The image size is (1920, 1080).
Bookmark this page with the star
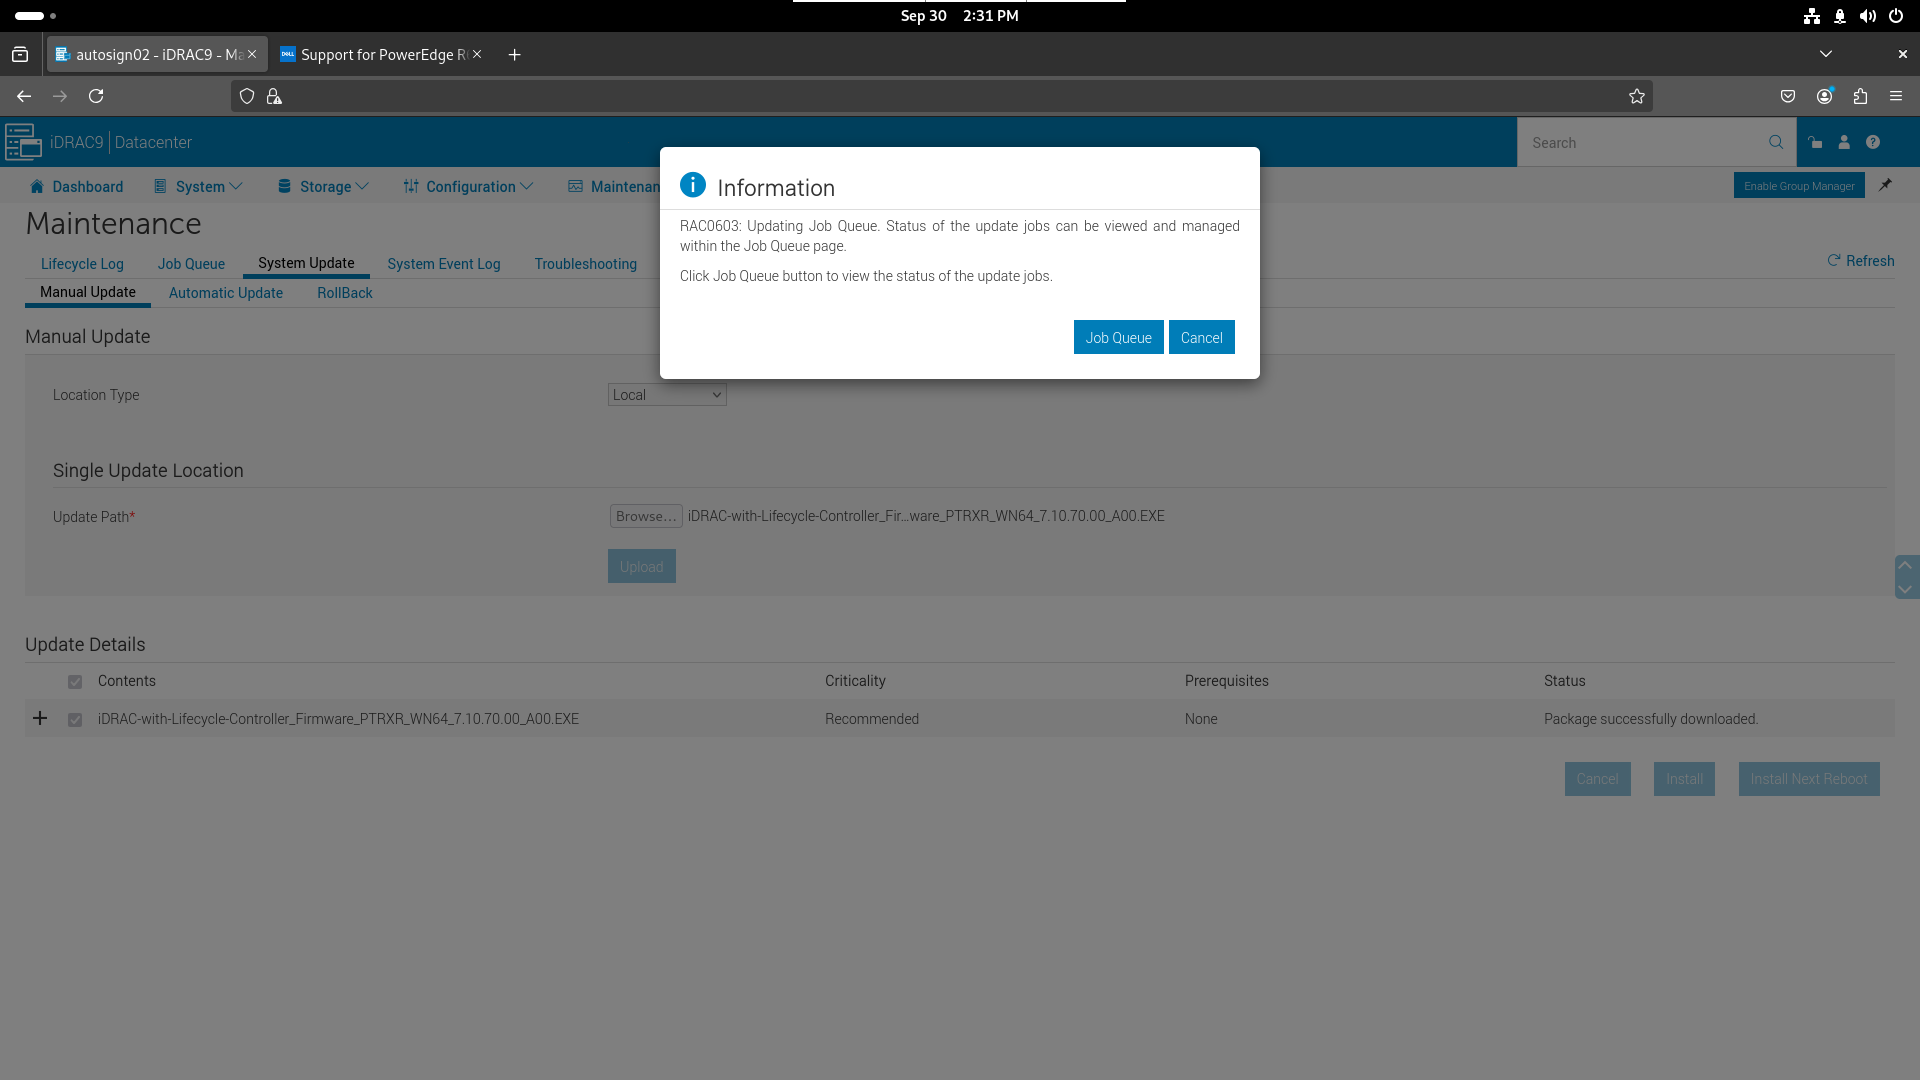(x=1637, y=96)
